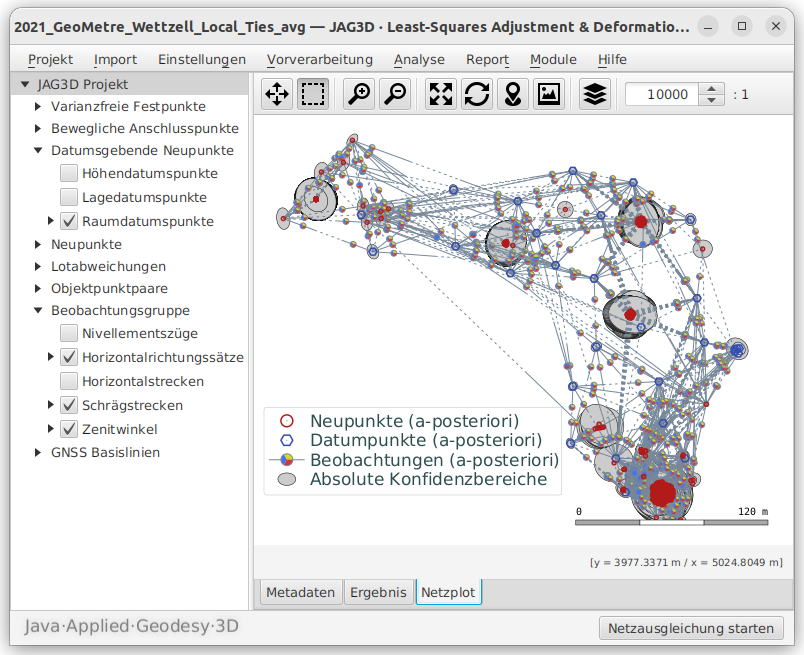
Task: Enable the Höhendatumspunkte checkbox
Action: (68, 173)
